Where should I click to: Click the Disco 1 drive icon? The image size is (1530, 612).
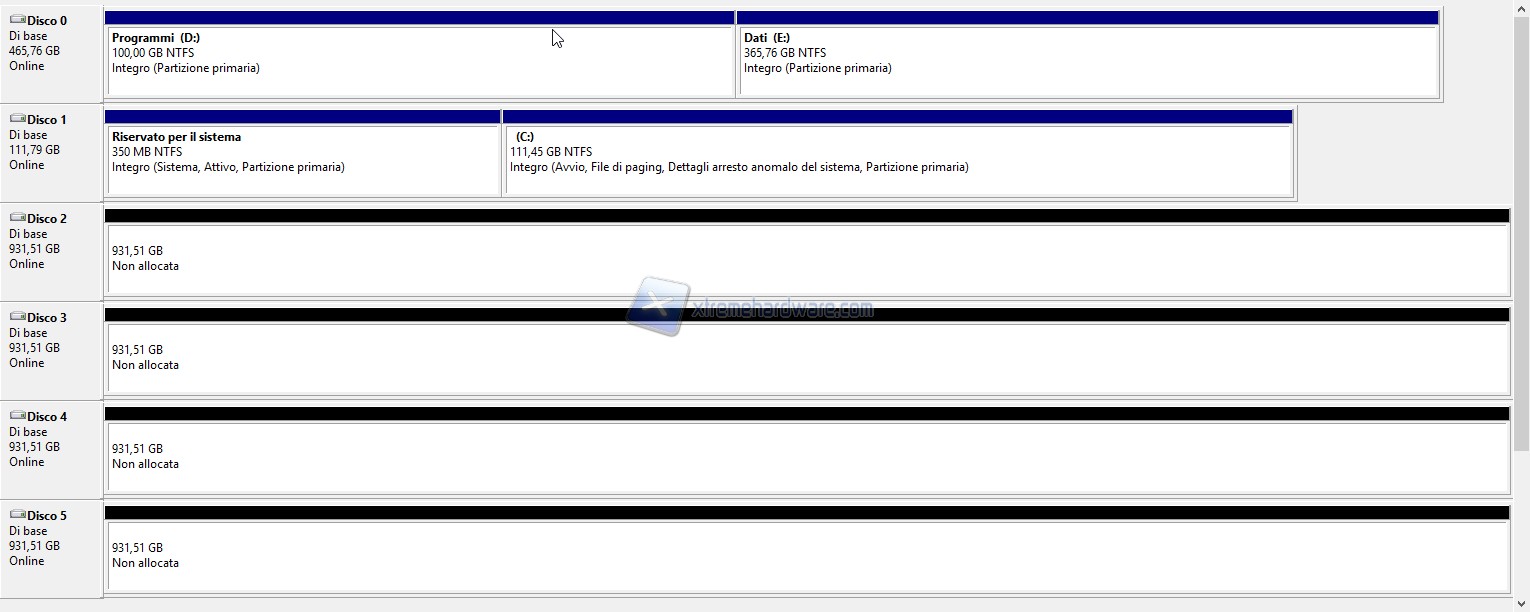point(17,119)
